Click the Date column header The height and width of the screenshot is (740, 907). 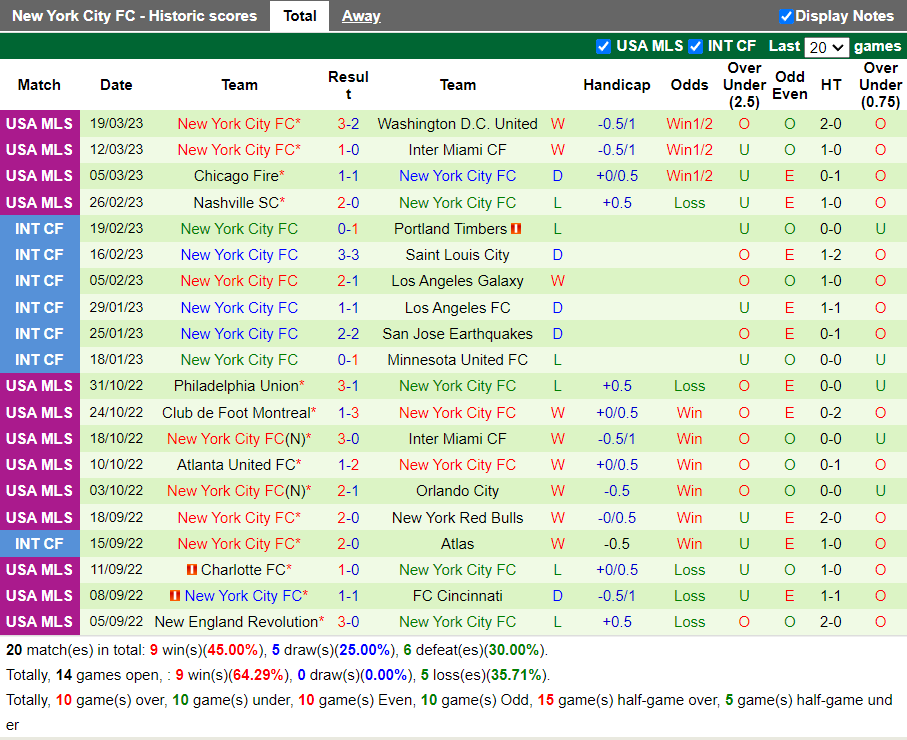(x=116, y=85)
